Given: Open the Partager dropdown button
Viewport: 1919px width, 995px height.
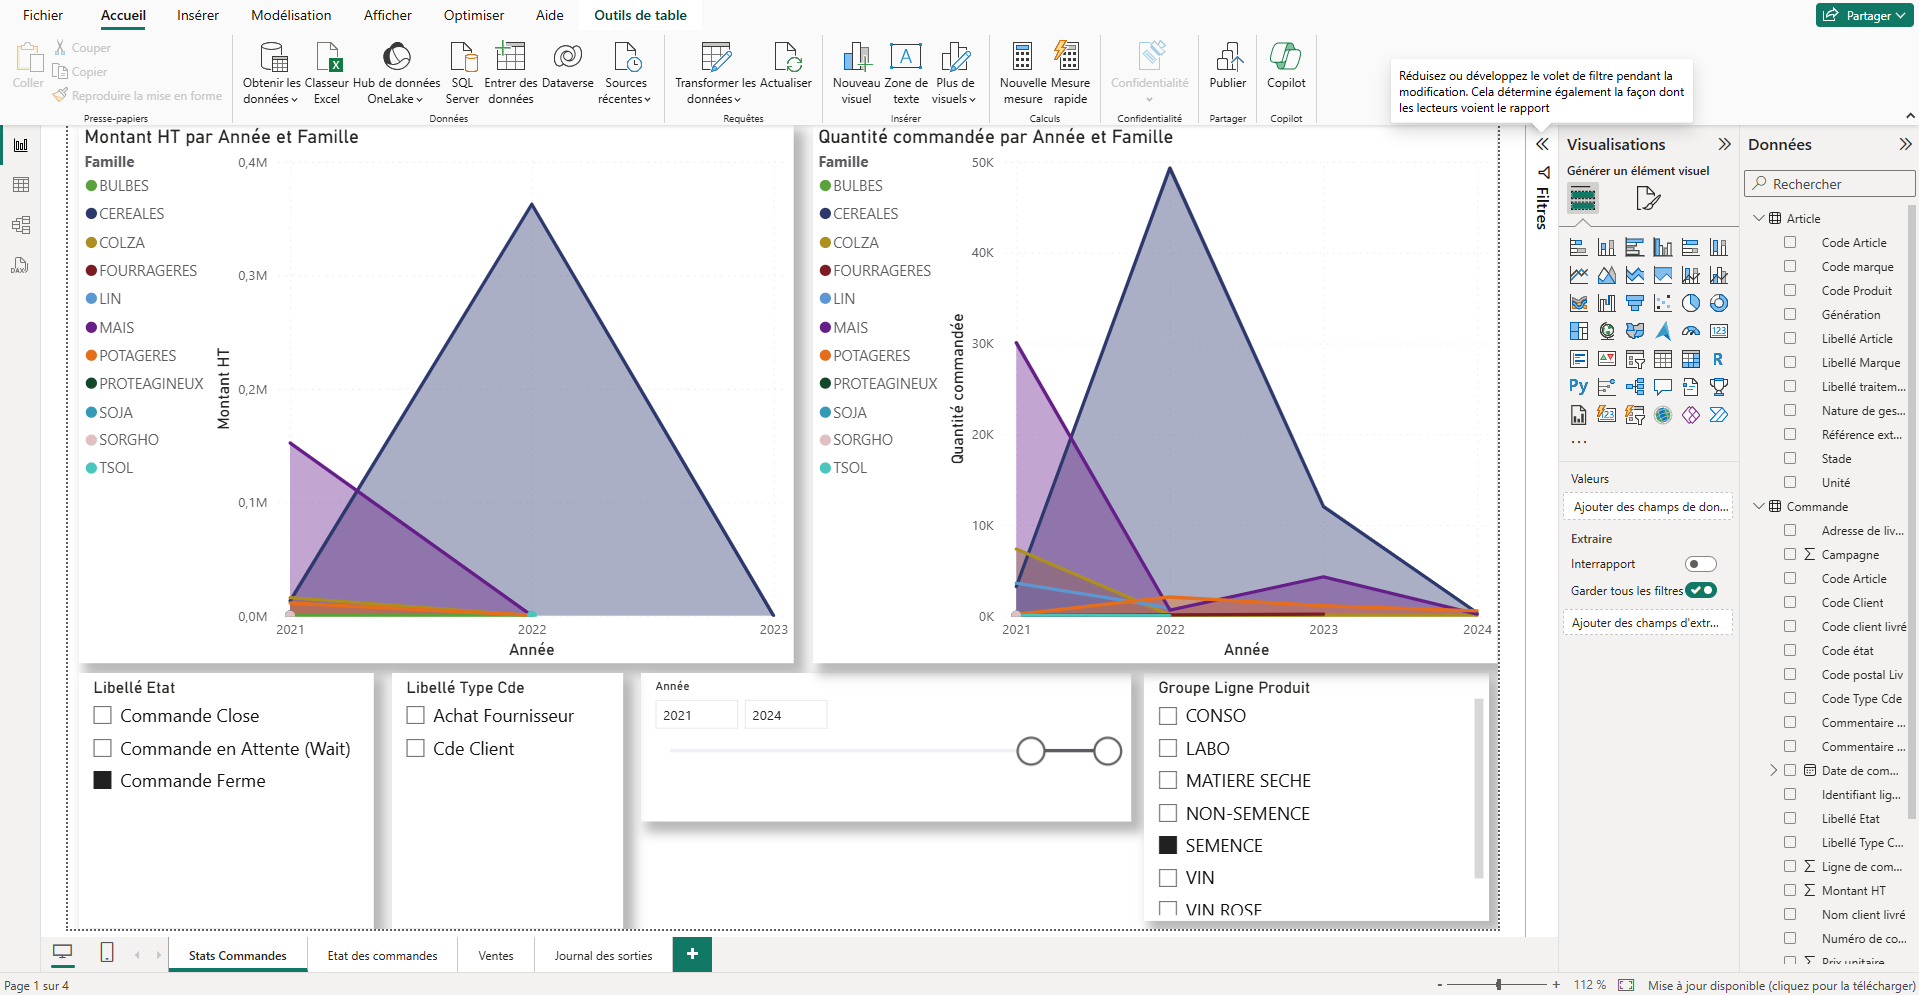Looking at the screenshot, I should [1865, 15].
